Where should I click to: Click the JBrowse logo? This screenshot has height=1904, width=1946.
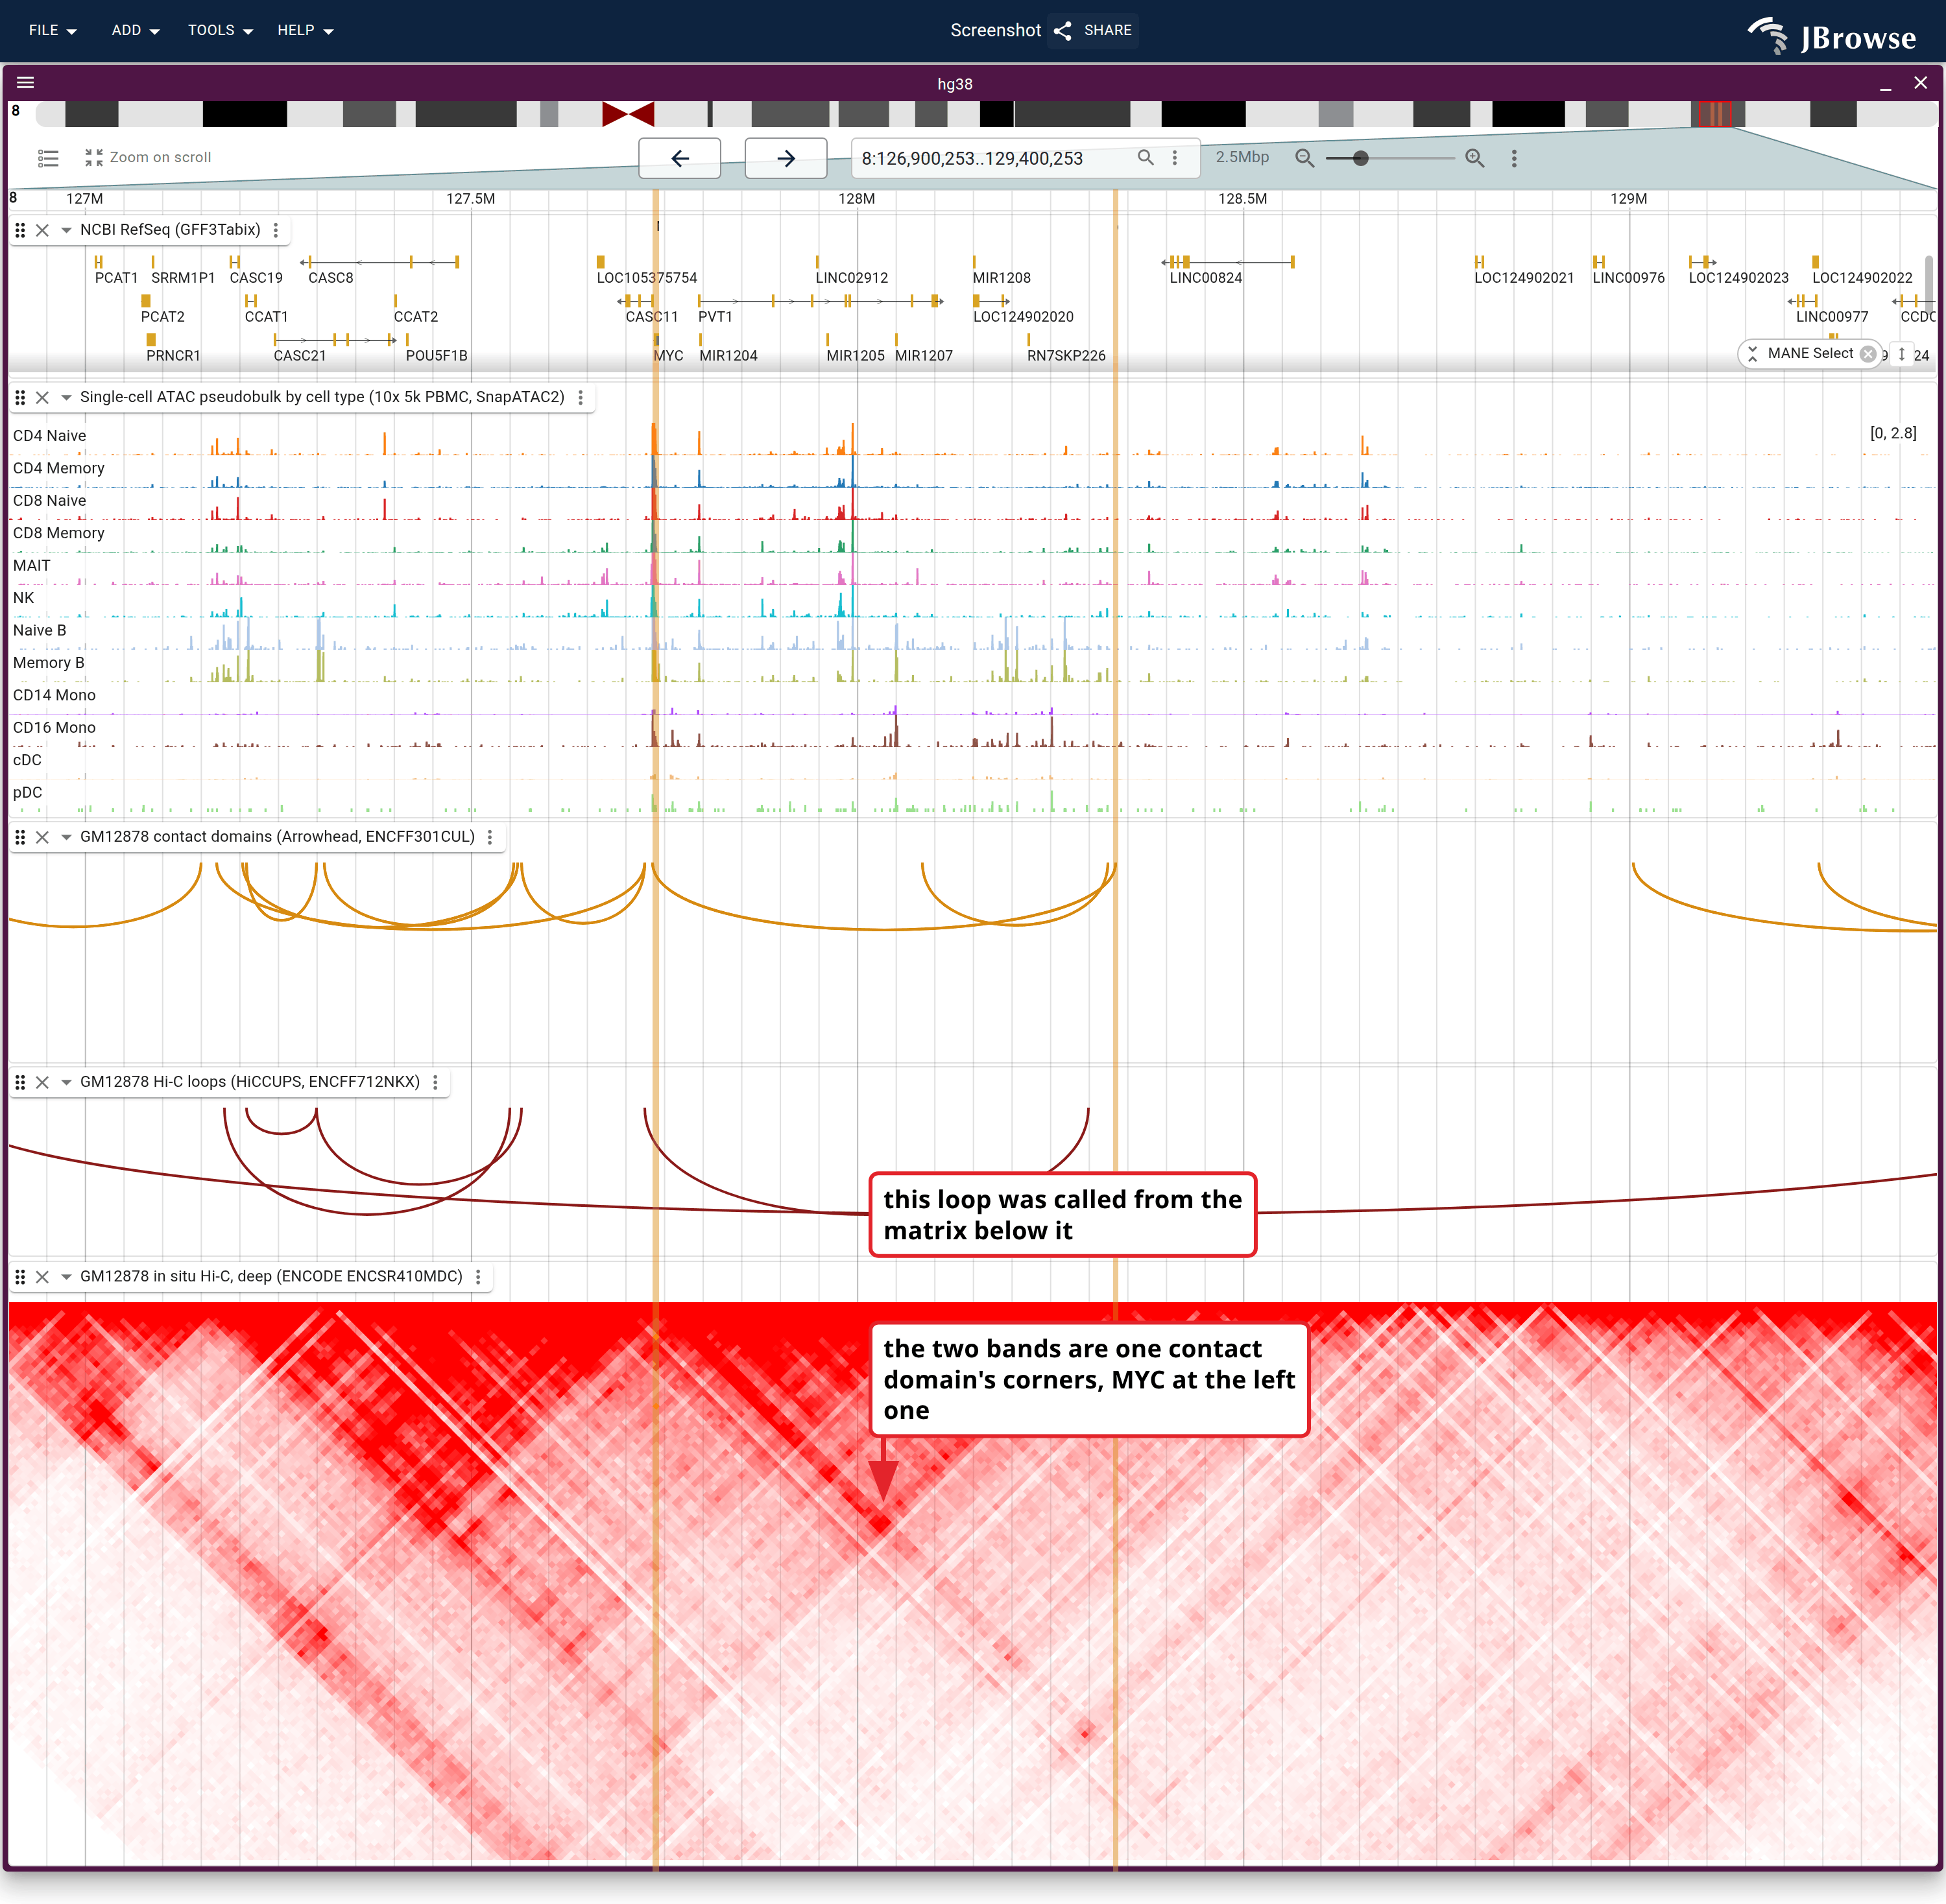coord(1832,36)
